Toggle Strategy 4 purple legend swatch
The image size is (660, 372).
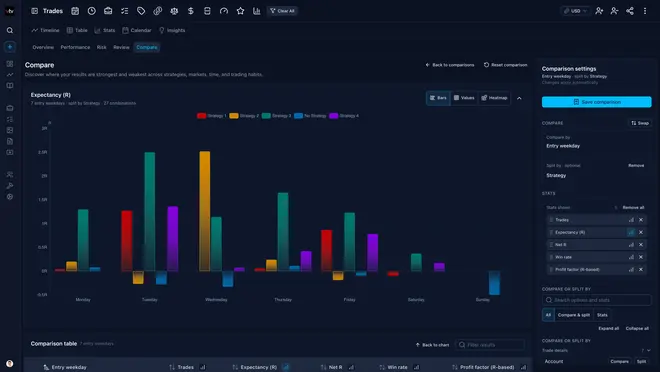click(333, 116)
